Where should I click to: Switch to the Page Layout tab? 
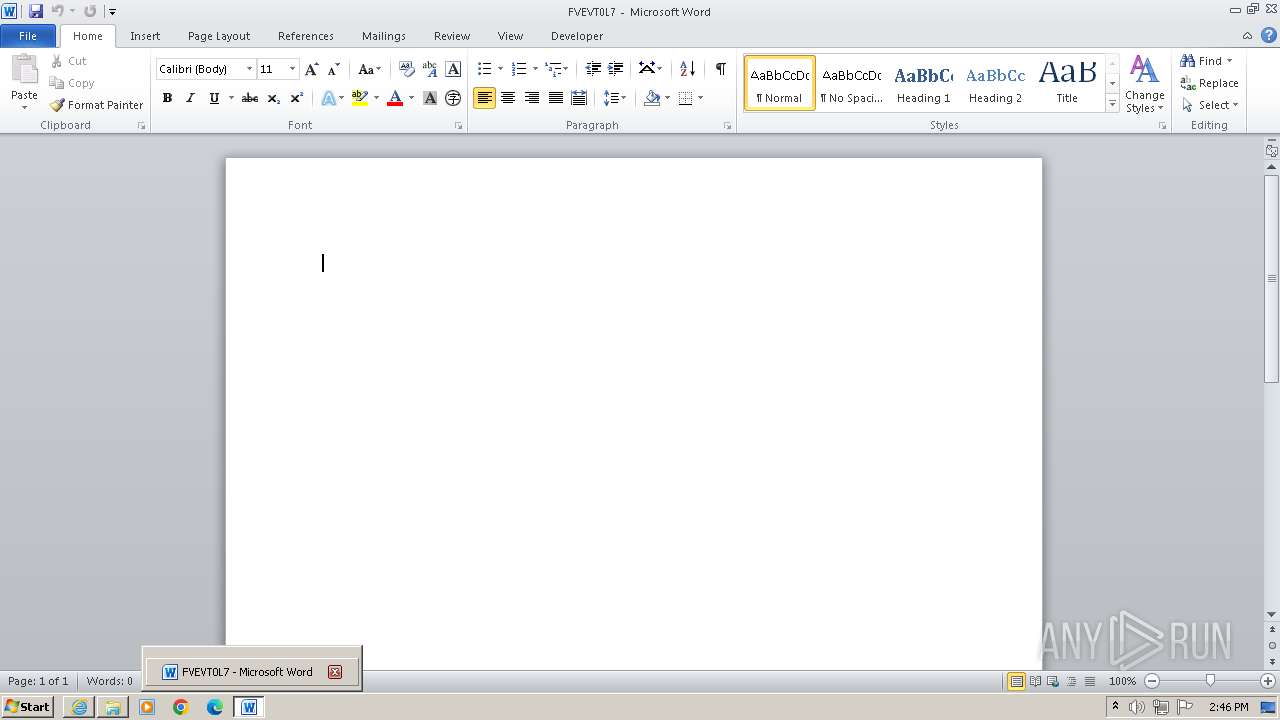(219, 36)
